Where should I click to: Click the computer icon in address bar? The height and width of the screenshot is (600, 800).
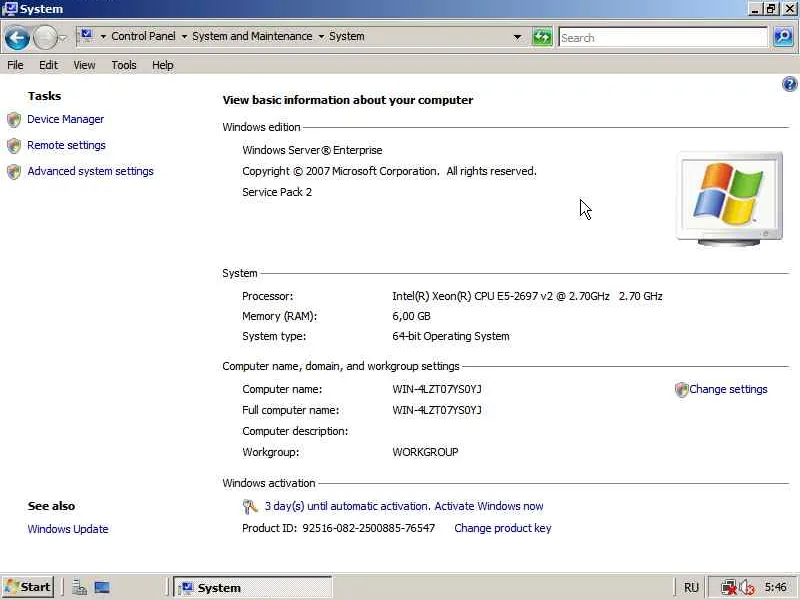click(86, 35)
